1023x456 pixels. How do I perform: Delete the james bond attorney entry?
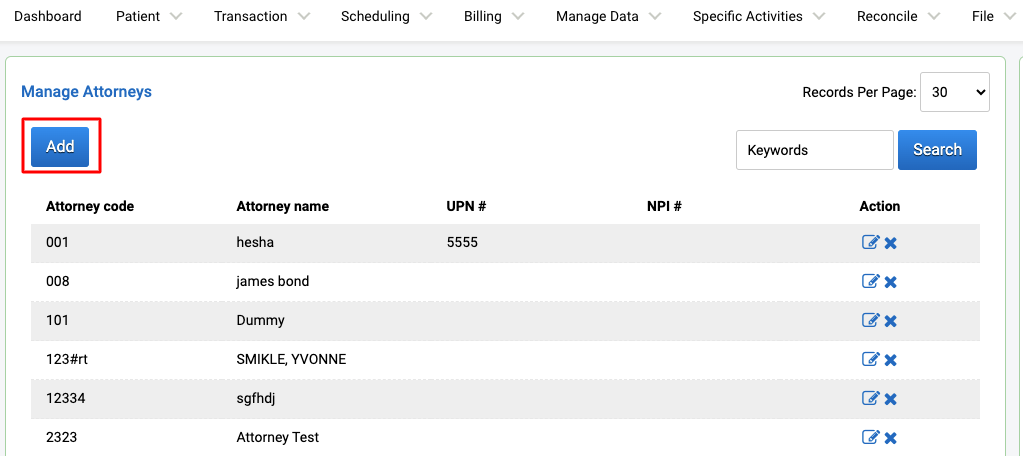click(x=891, y=282)
